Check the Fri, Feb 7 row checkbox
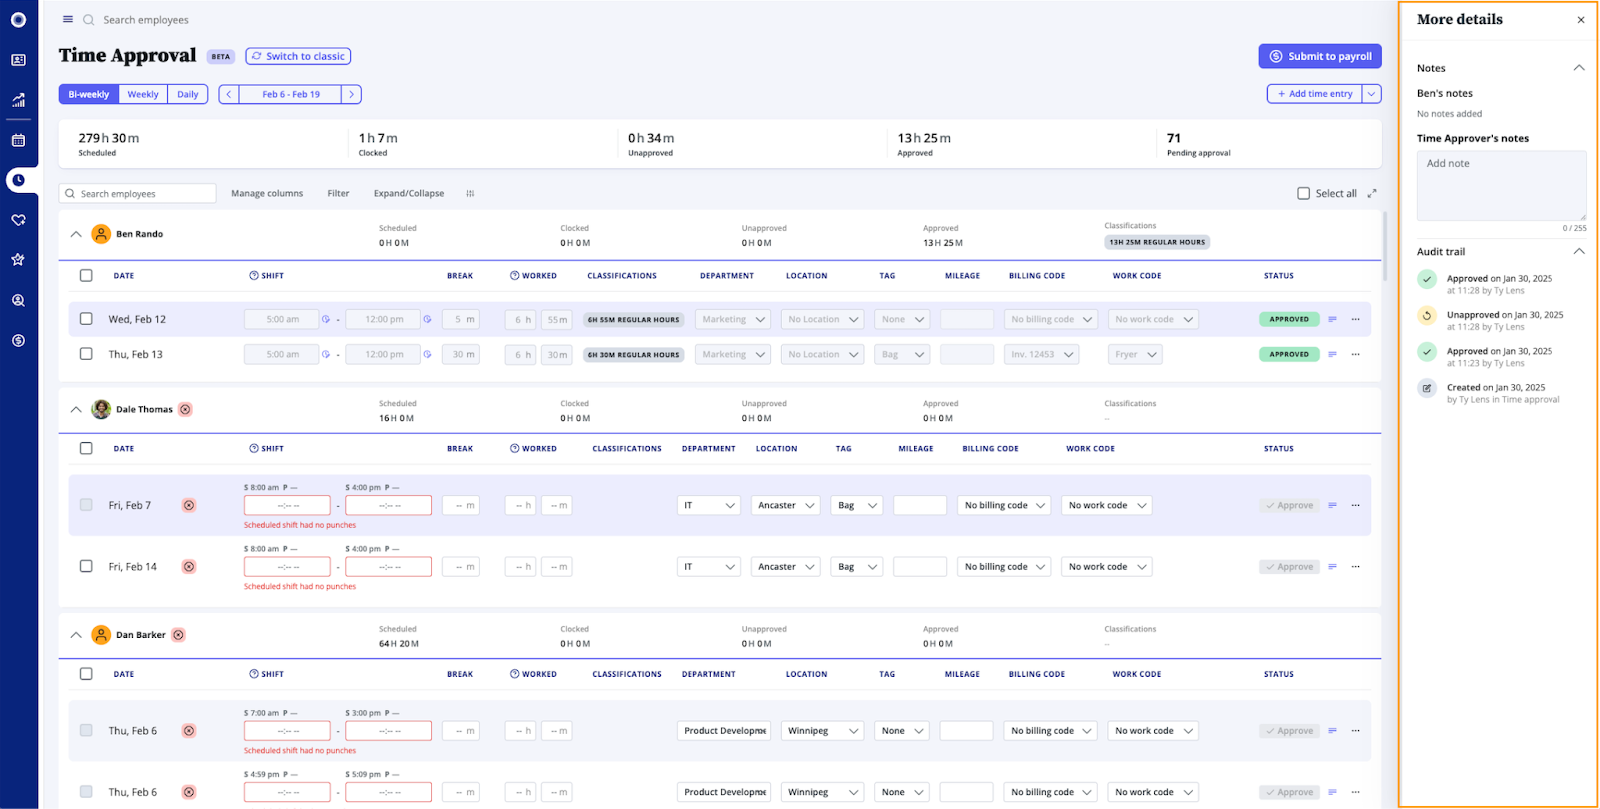1600x809 pixels. [86, 505]
